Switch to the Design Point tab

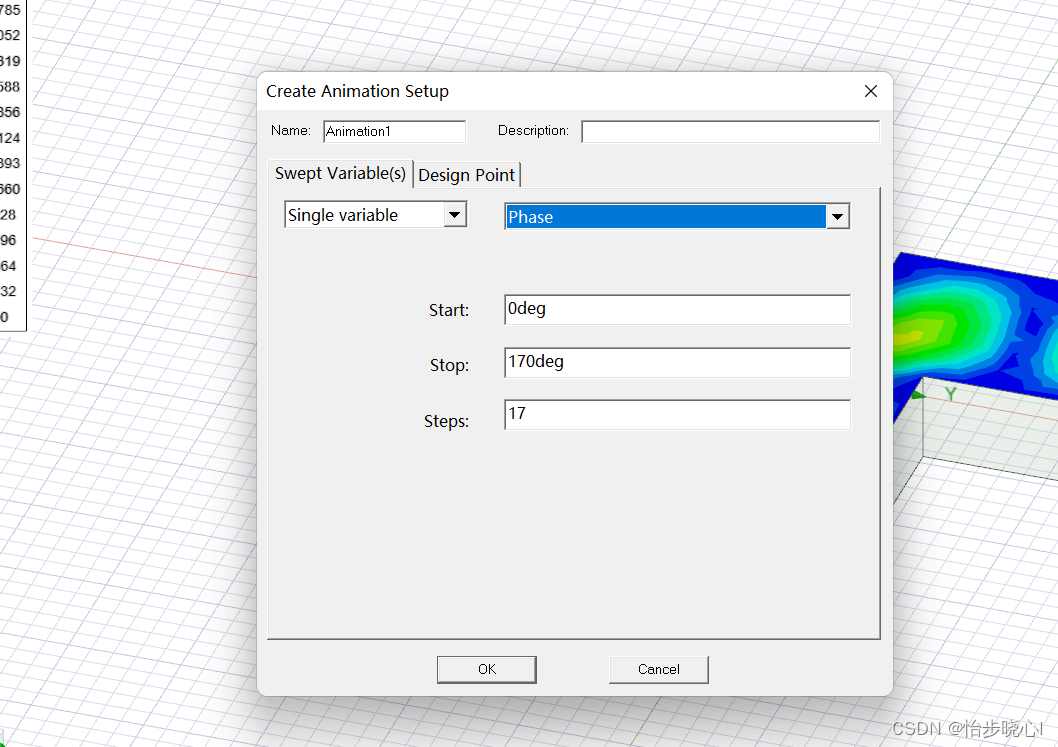coord(466,175)
